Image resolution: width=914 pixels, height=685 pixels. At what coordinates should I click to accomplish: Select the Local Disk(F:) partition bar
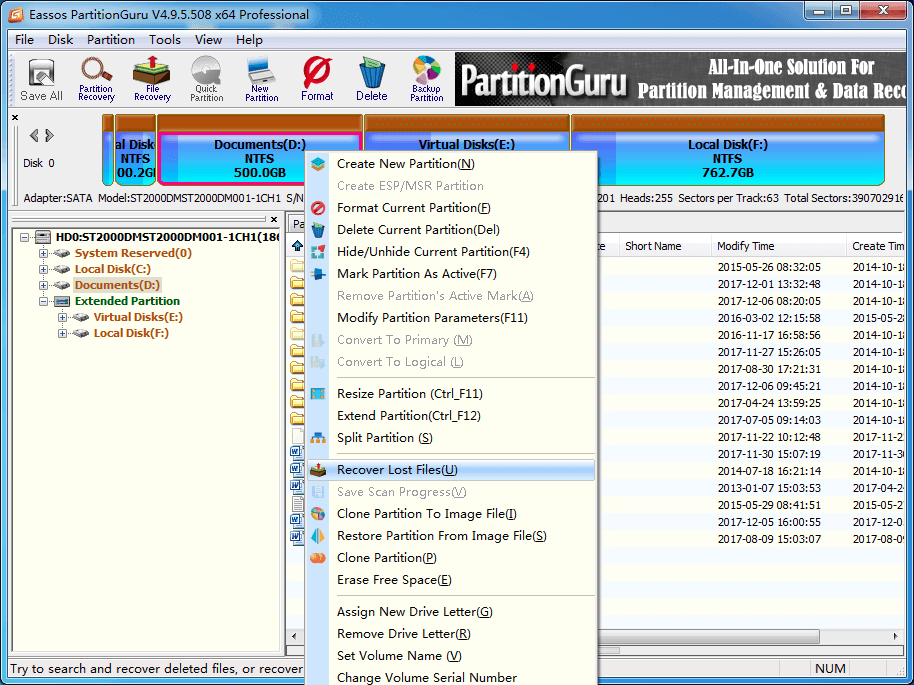coord(727,158)
